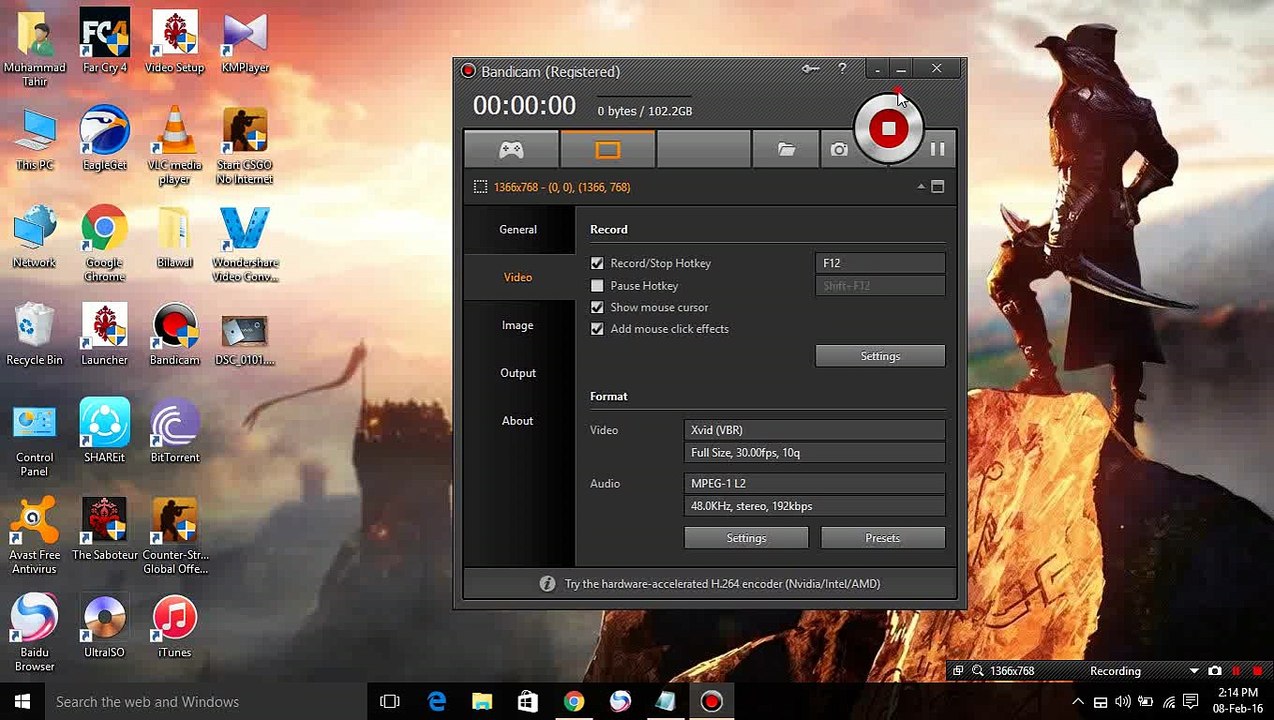Open the Recording bar dropdown arrow
1274x720 pixels.
[x=1194, y=671]
